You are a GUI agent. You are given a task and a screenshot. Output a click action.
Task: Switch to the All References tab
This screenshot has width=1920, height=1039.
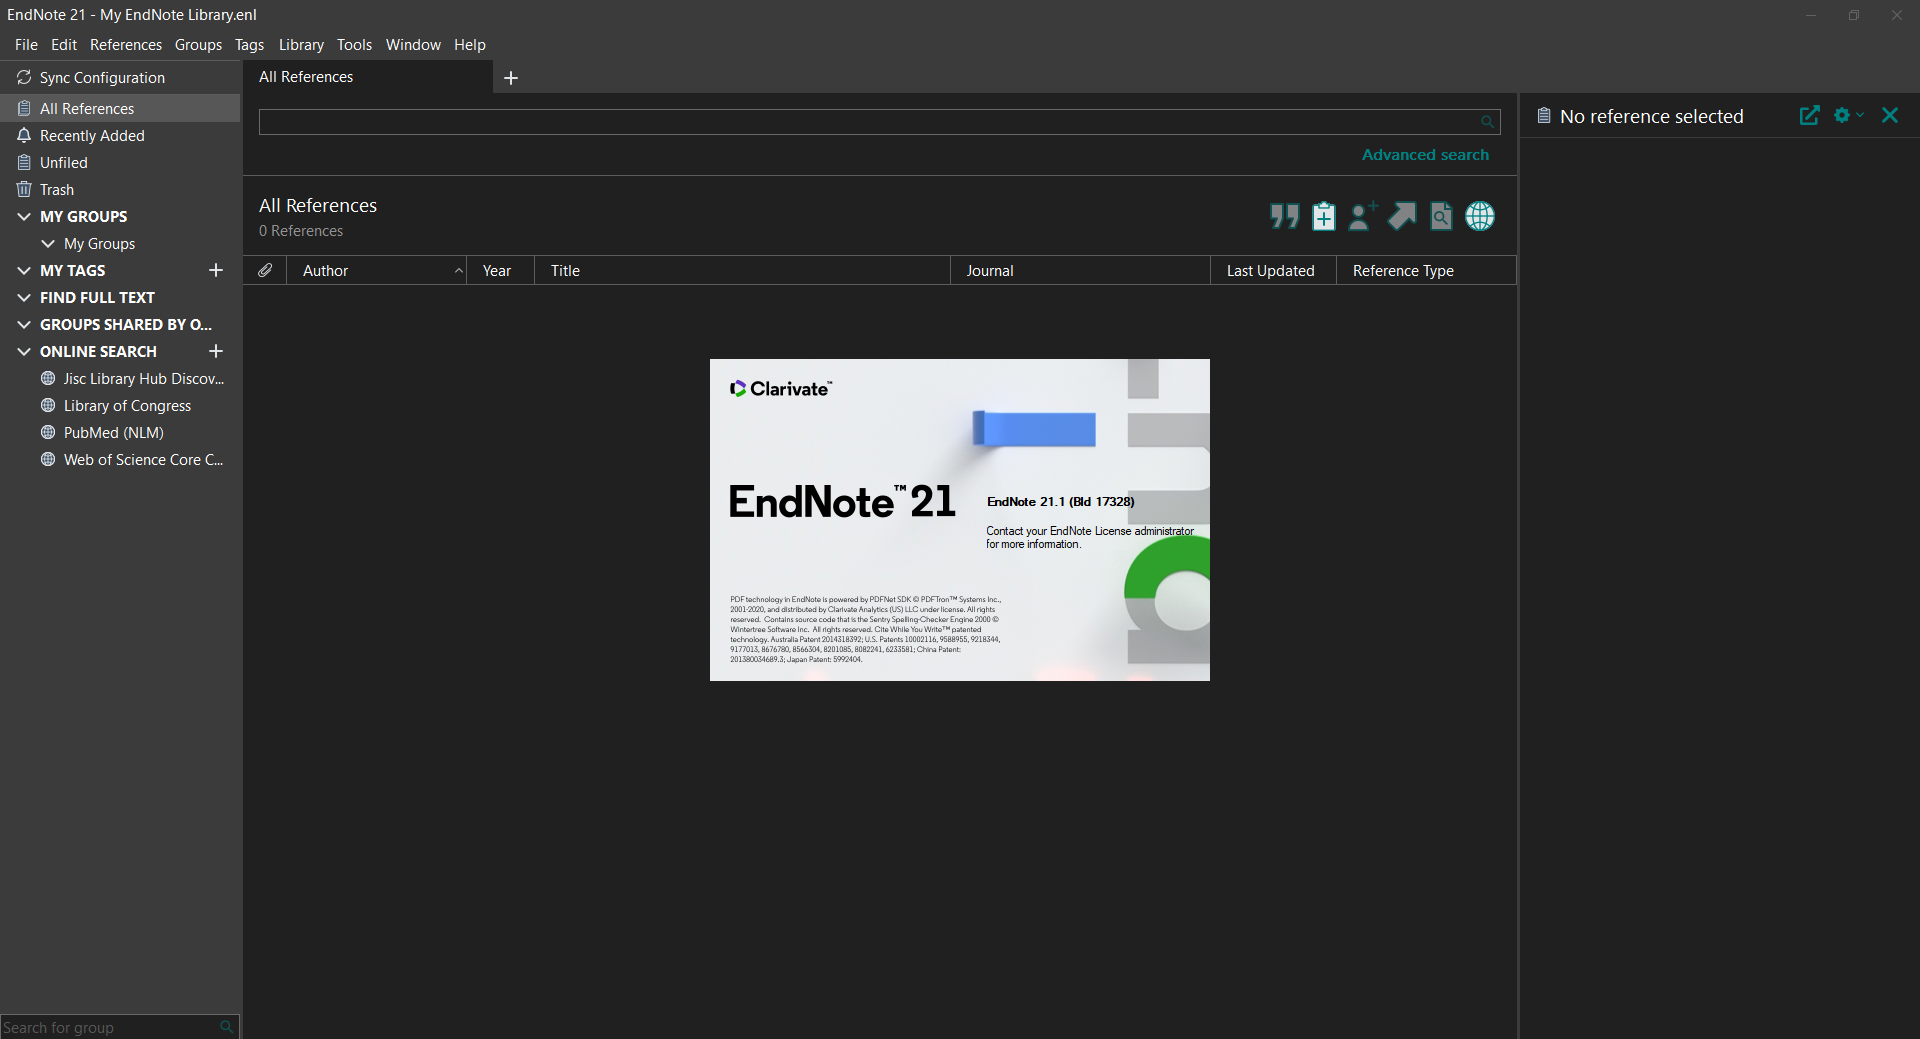point(367,77)
